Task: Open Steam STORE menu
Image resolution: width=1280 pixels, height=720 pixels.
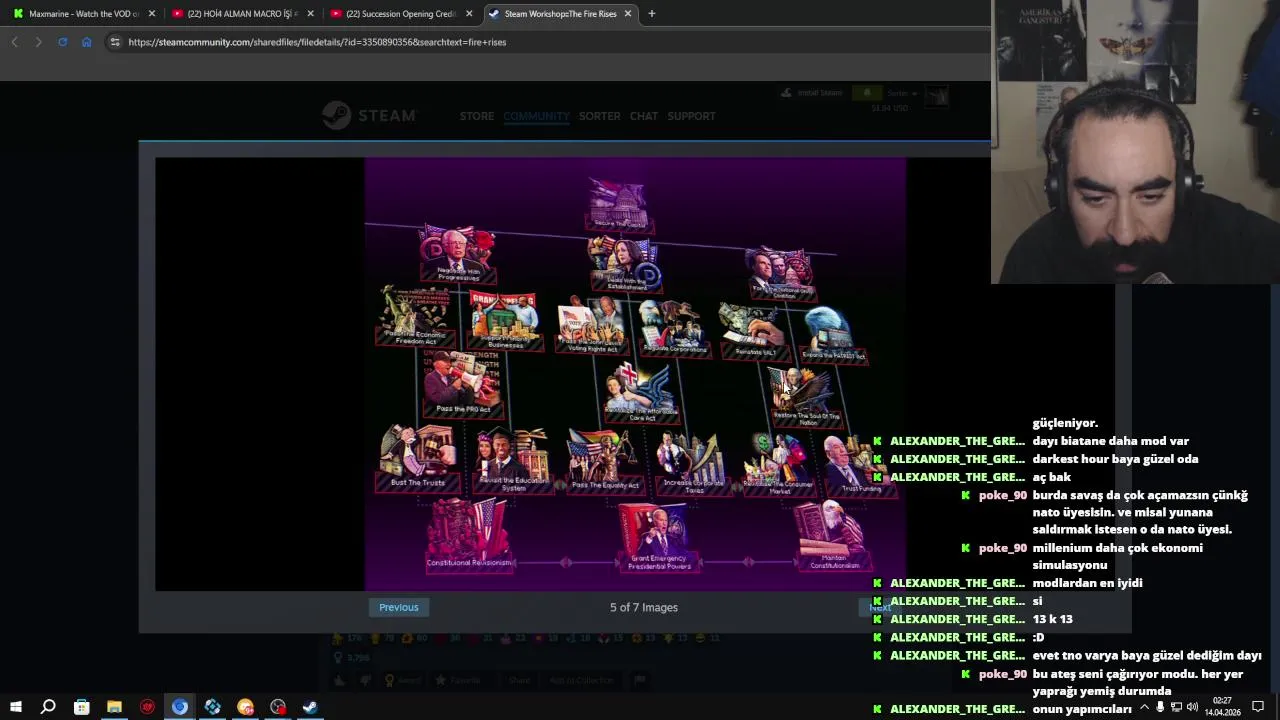Action: tap(477, 116)
